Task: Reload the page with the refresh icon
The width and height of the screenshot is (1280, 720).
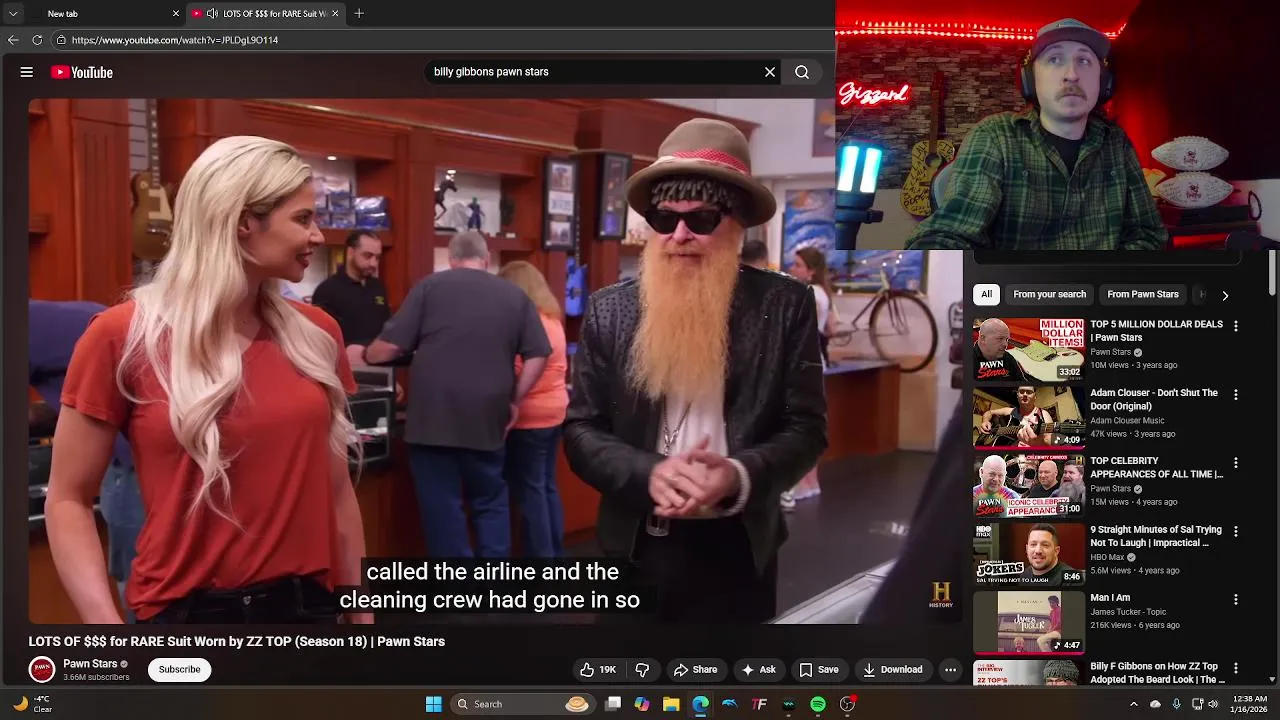Action: tap(37, 40)
